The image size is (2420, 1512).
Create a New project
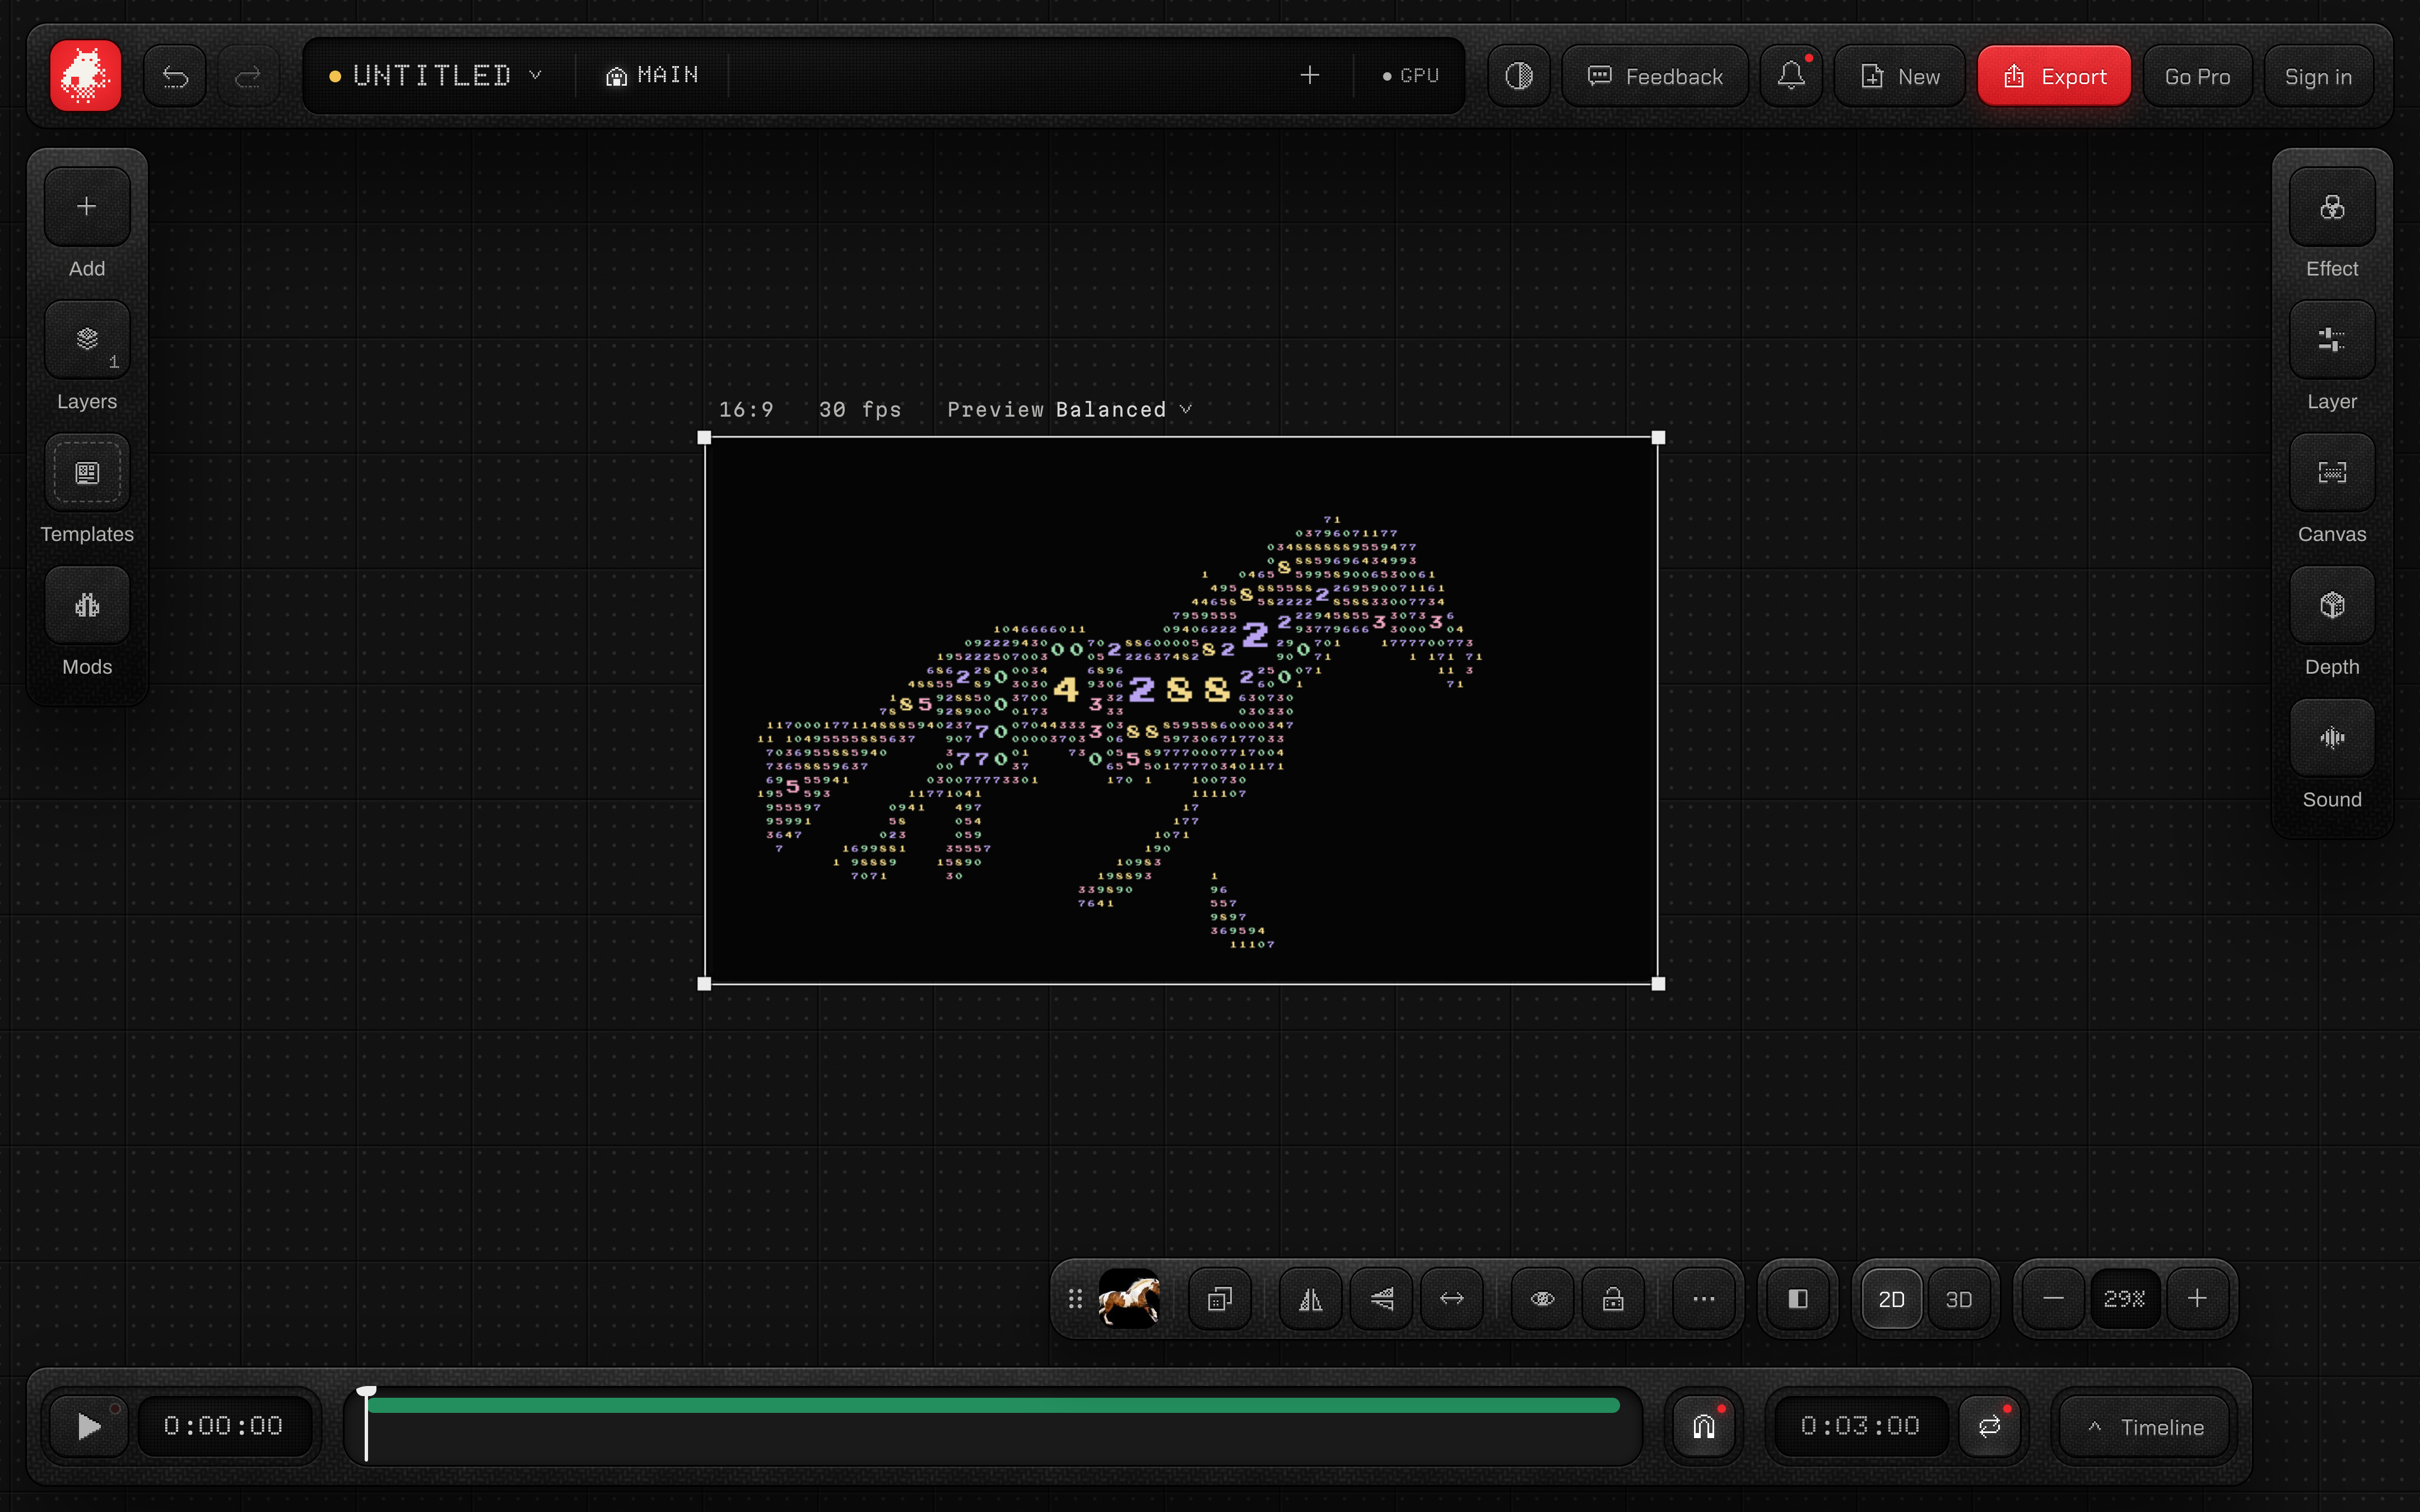tap(1900, 76)
